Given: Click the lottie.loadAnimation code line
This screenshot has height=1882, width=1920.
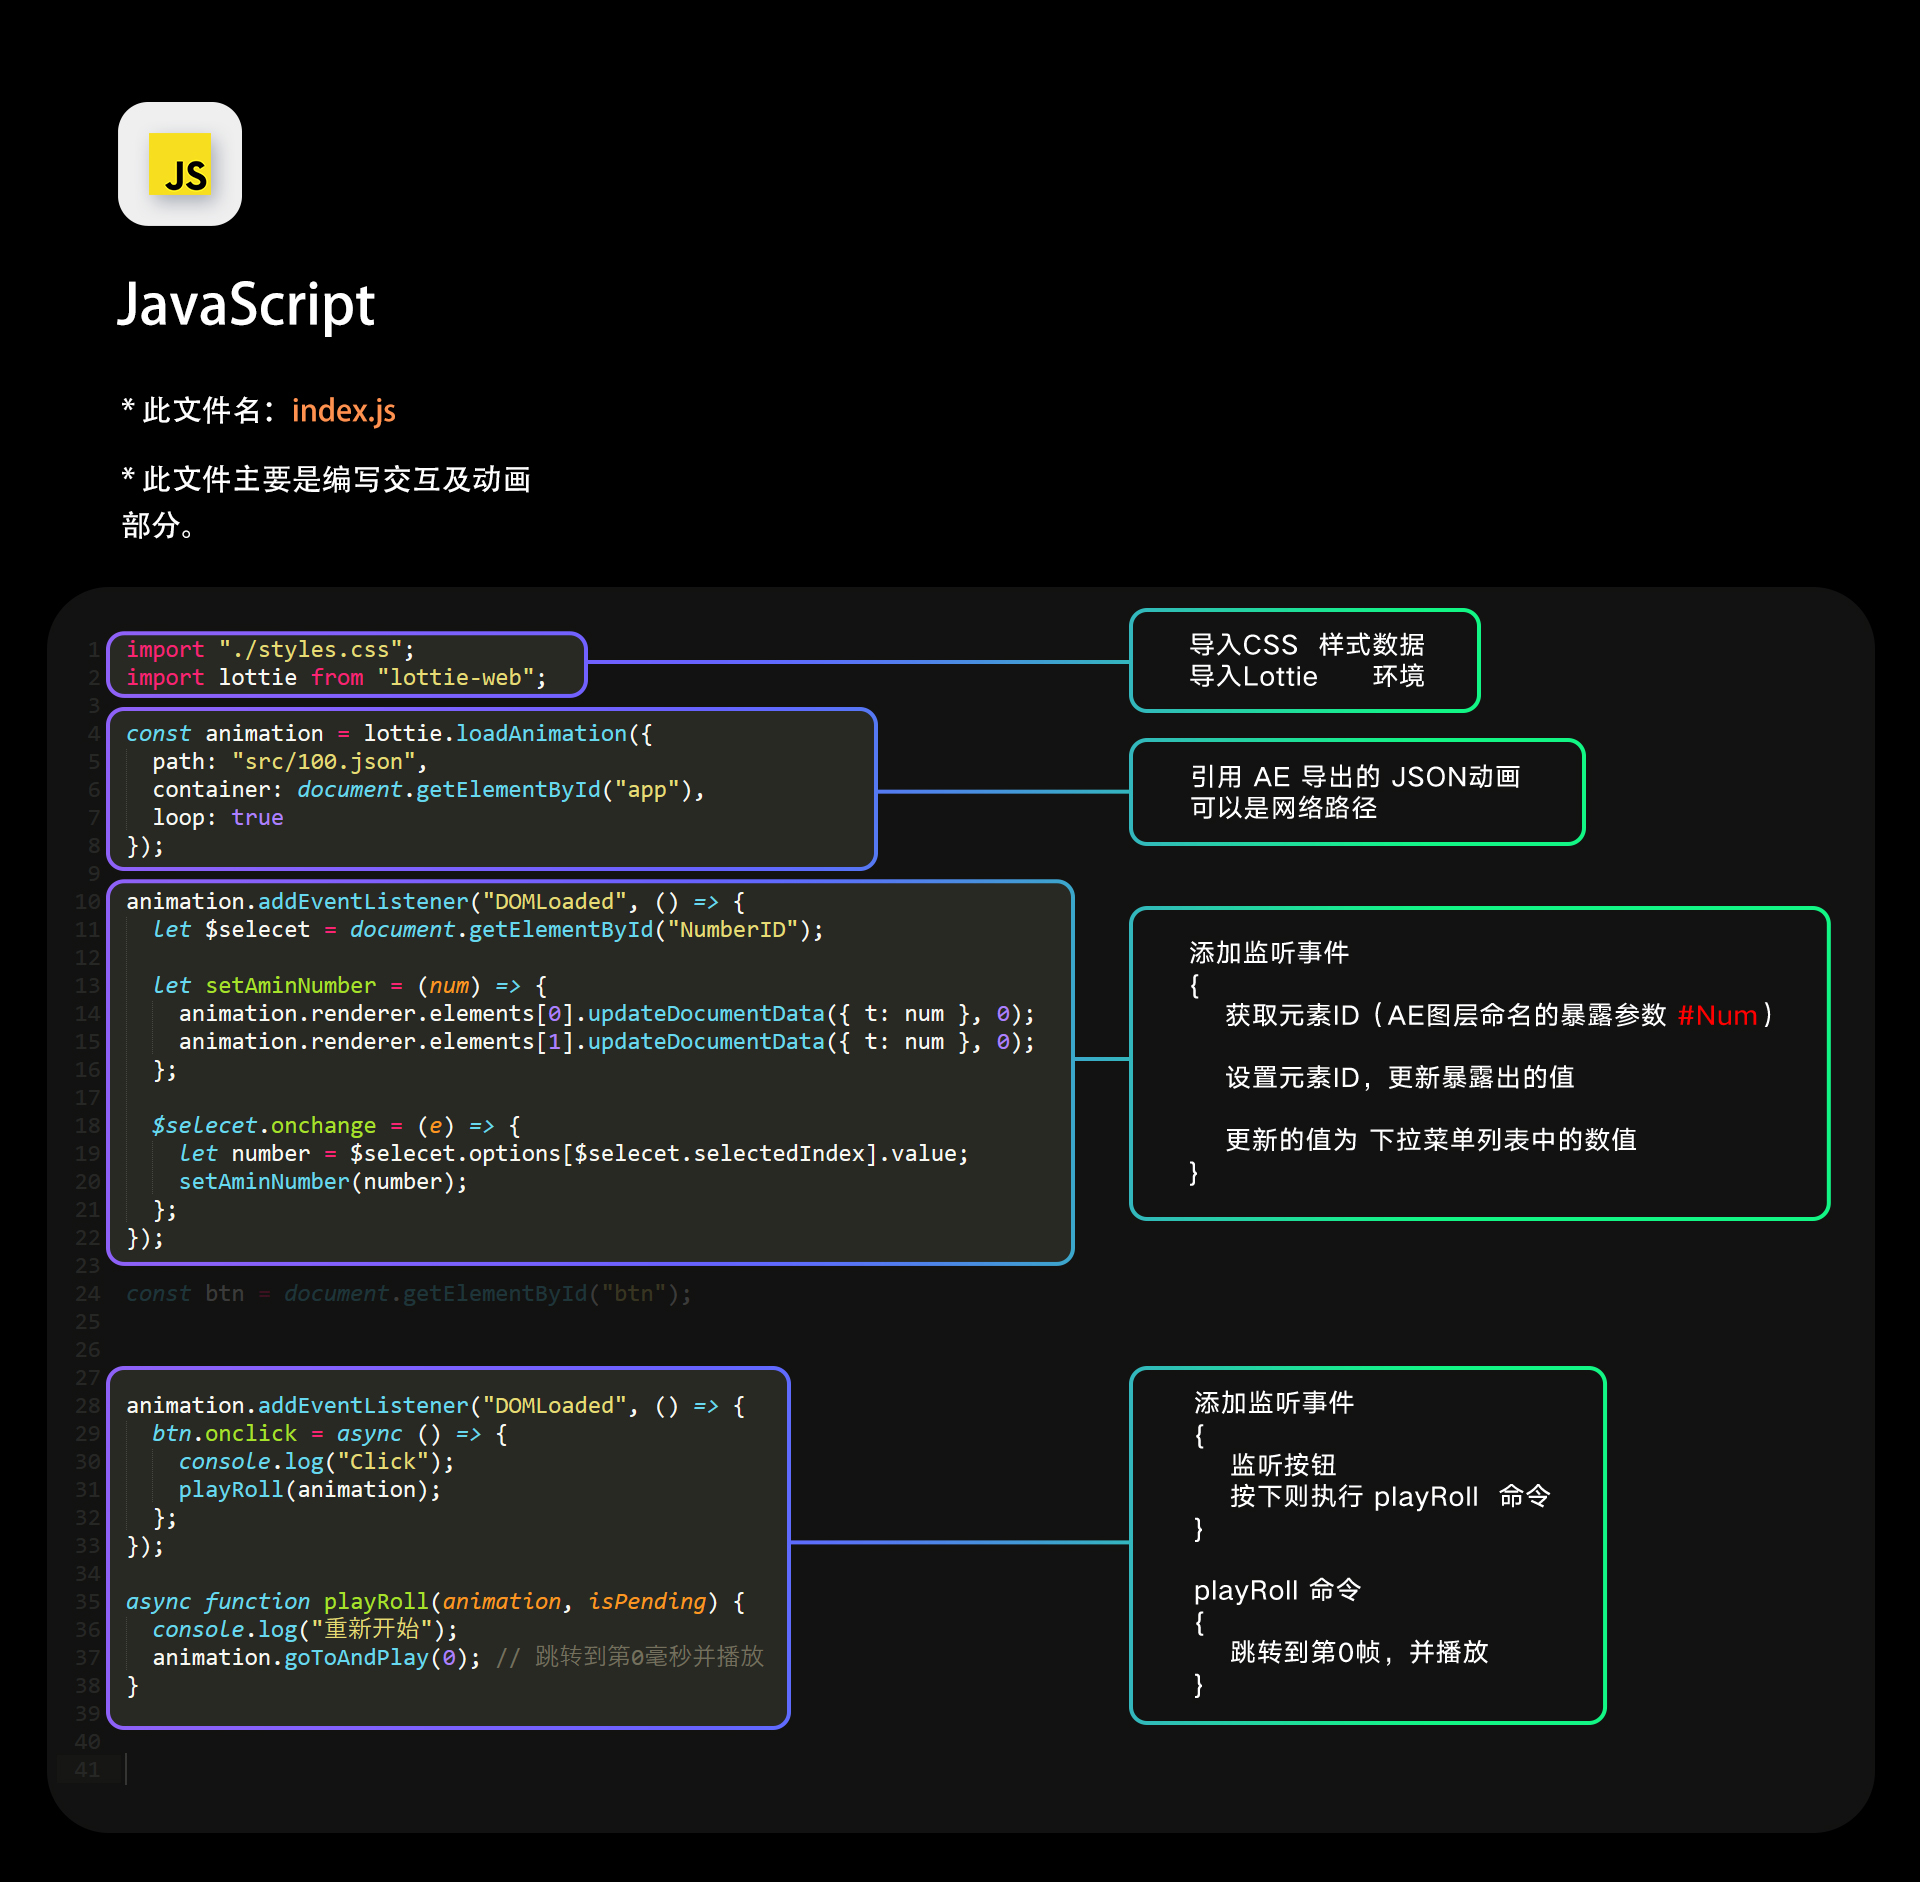Looking at the screenshot, I should pos(389,733).
